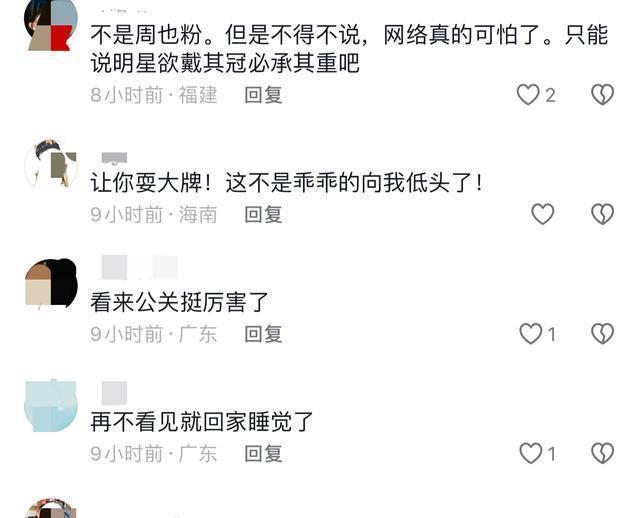This screenshot has height=518, width=640.
Task: Select the comment text 让你耍大牌
Action: click(146, 182)
